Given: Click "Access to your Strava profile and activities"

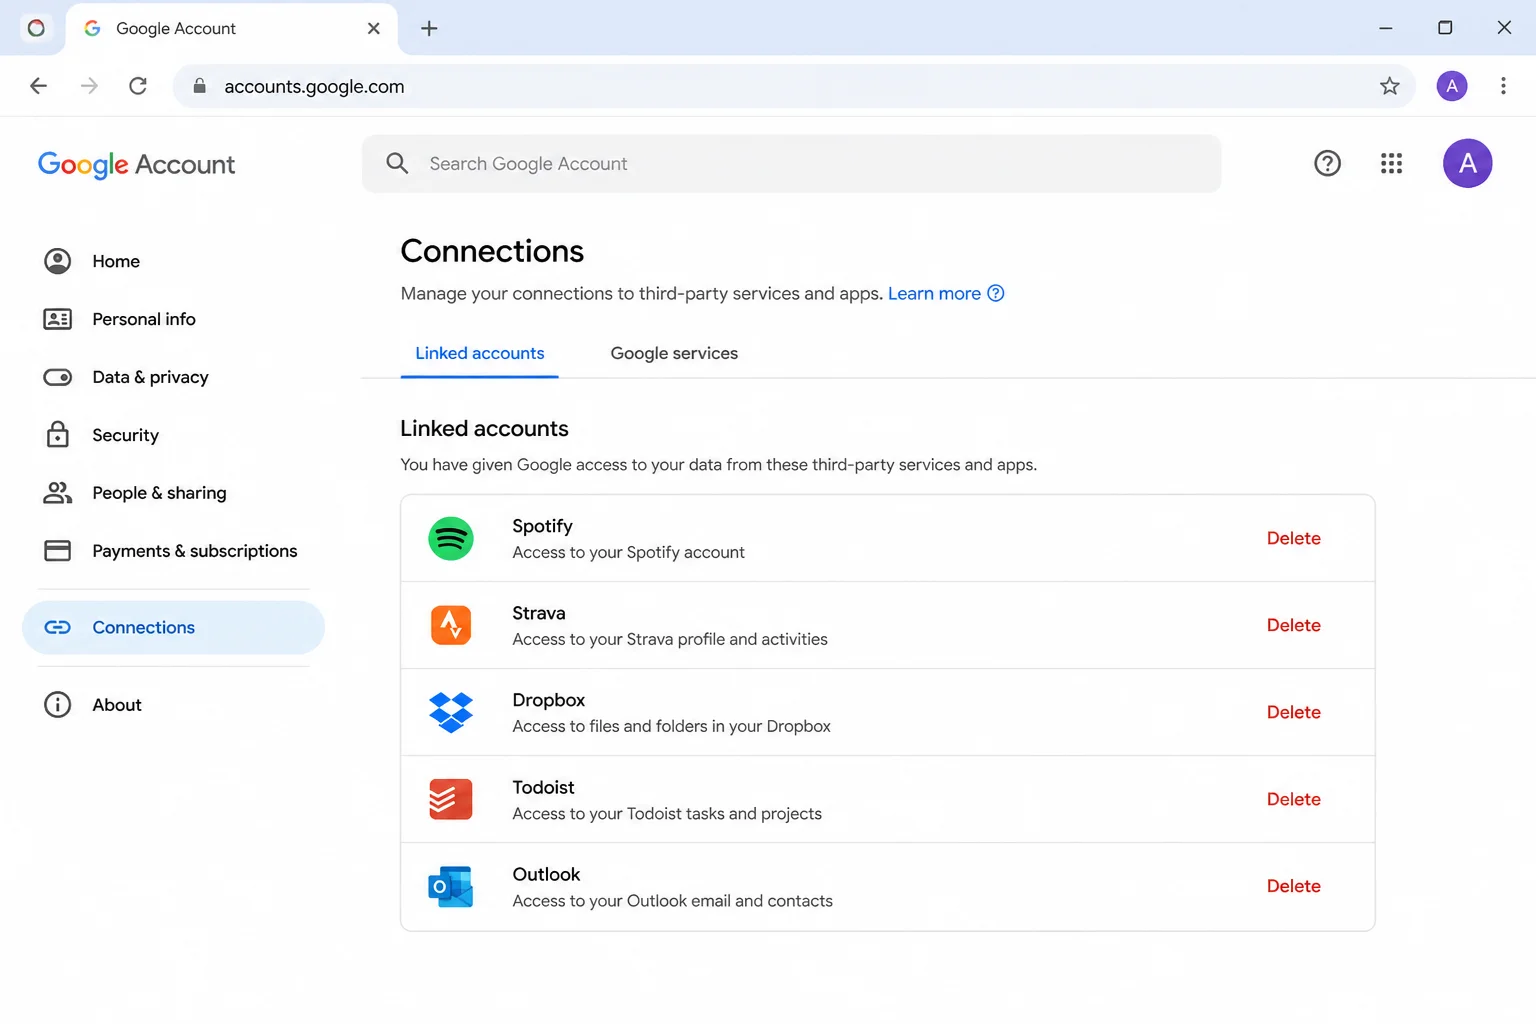Looking at the screenshot, I should [670, 639].
